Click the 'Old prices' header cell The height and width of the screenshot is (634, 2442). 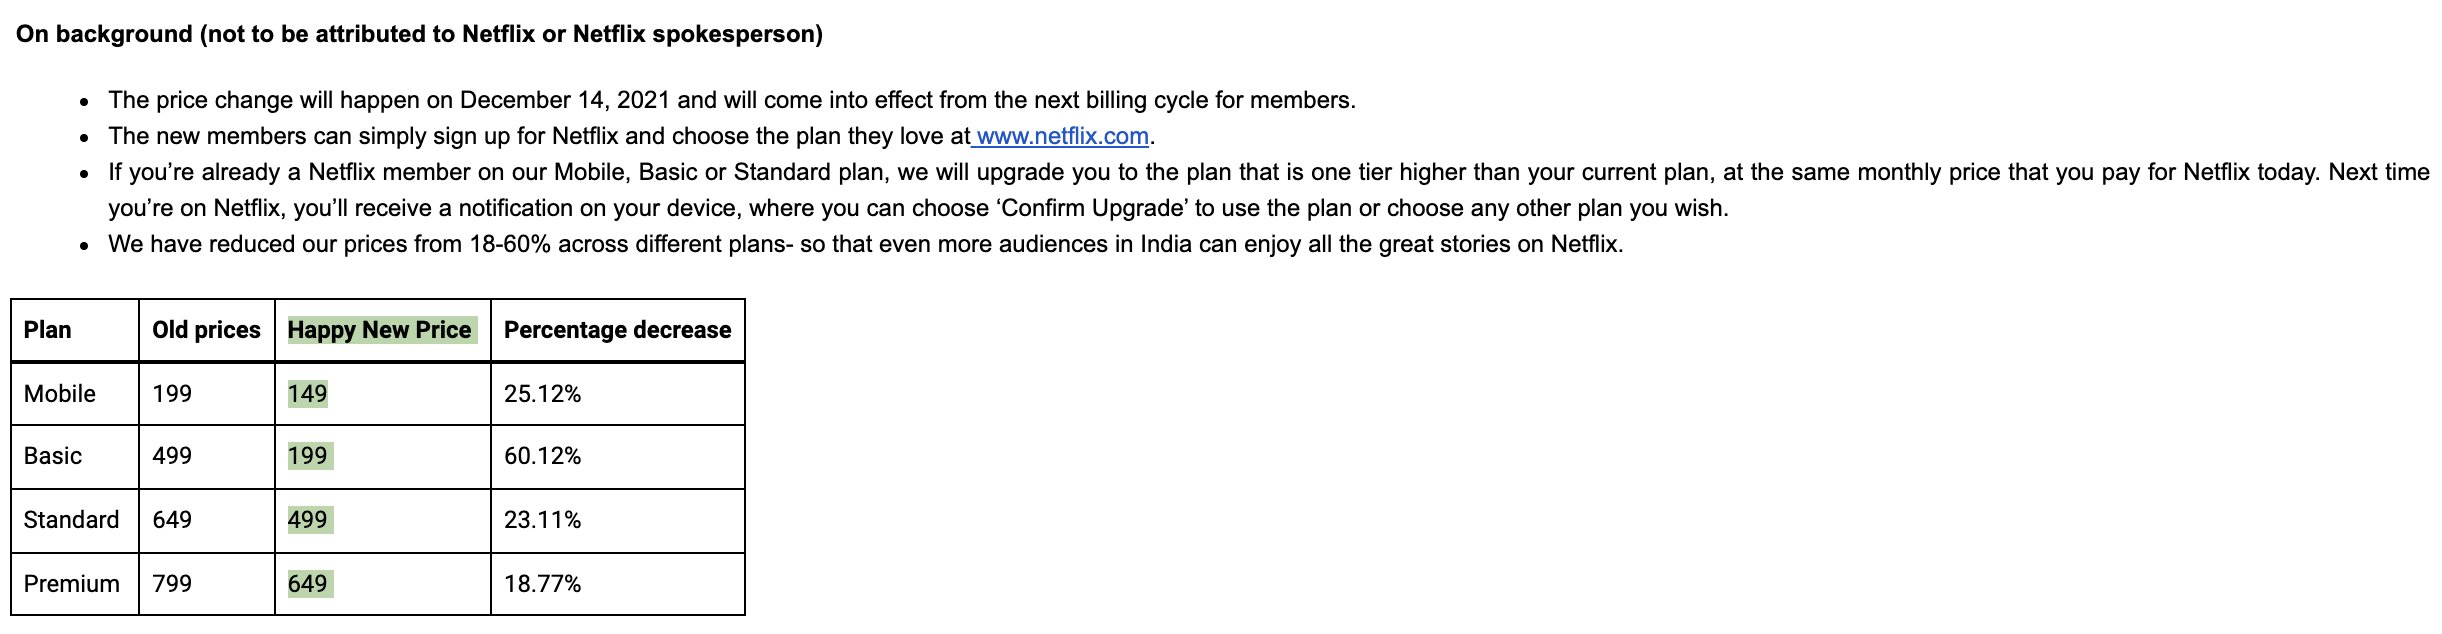click(206, 330)
